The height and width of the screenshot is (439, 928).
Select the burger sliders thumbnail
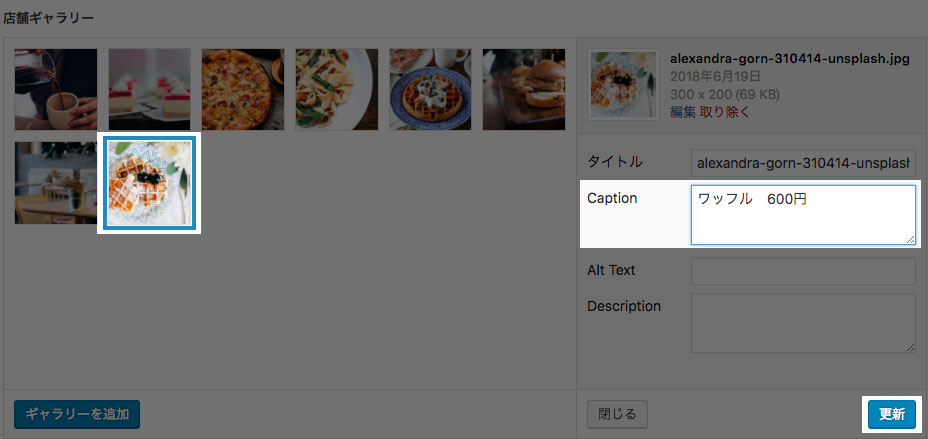[x=524, y=89]
